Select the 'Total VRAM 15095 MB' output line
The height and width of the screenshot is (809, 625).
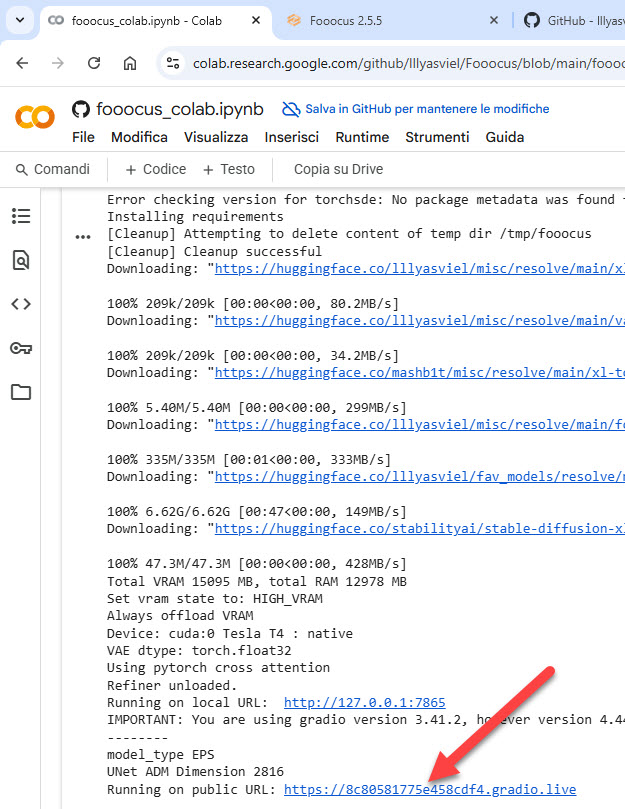tap(257, 581)
